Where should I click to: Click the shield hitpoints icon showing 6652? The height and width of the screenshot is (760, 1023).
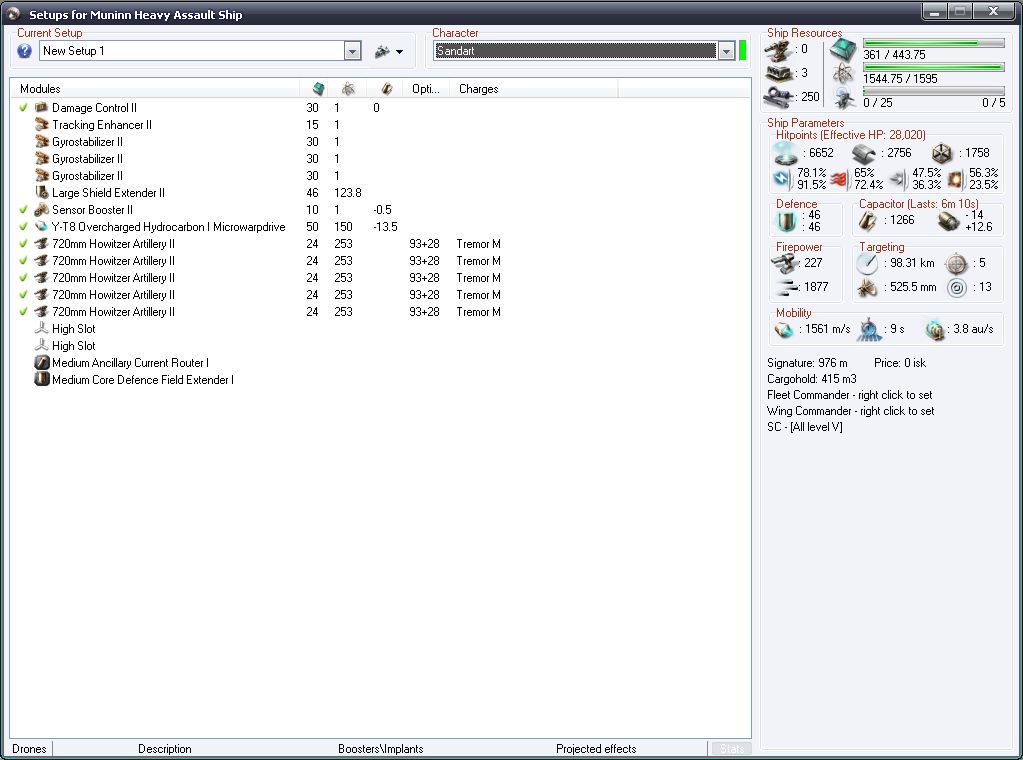[785, 153]
